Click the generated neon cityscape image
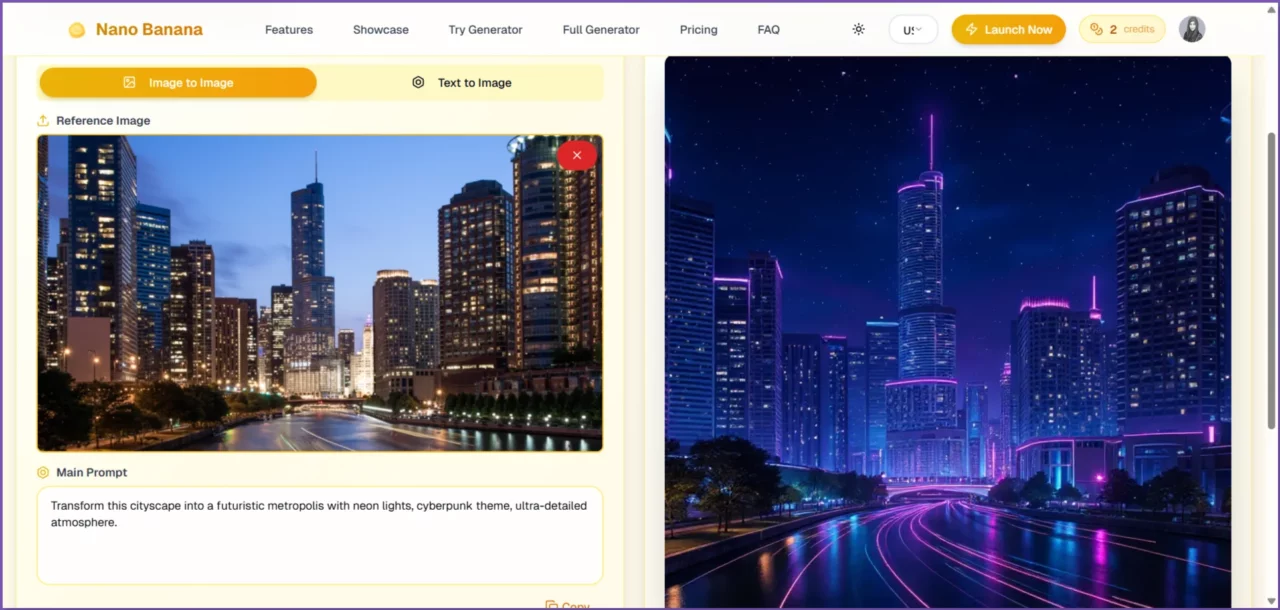 tap(947, 330)
